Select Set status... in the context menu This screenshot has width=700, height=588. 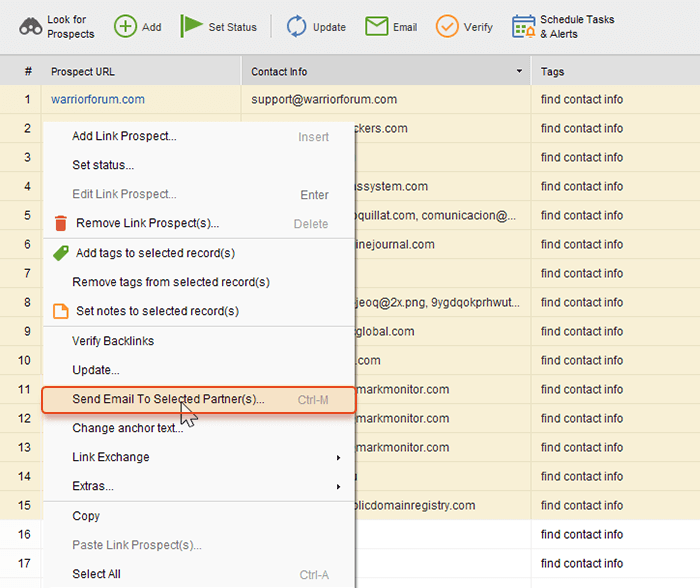[x=199, y=165]
